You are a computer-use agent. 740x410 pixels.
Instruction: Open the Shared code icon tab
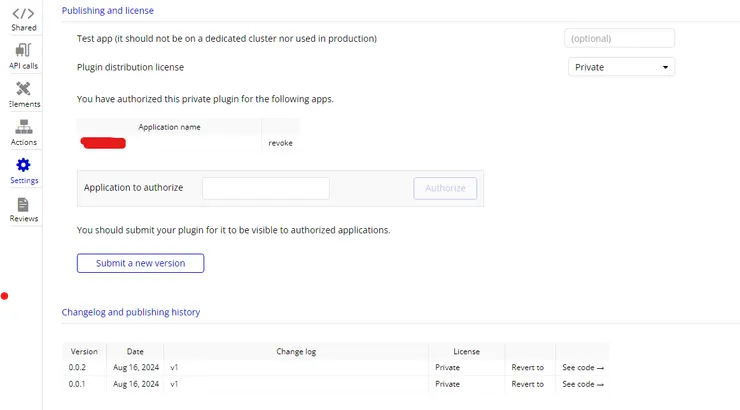24,13
